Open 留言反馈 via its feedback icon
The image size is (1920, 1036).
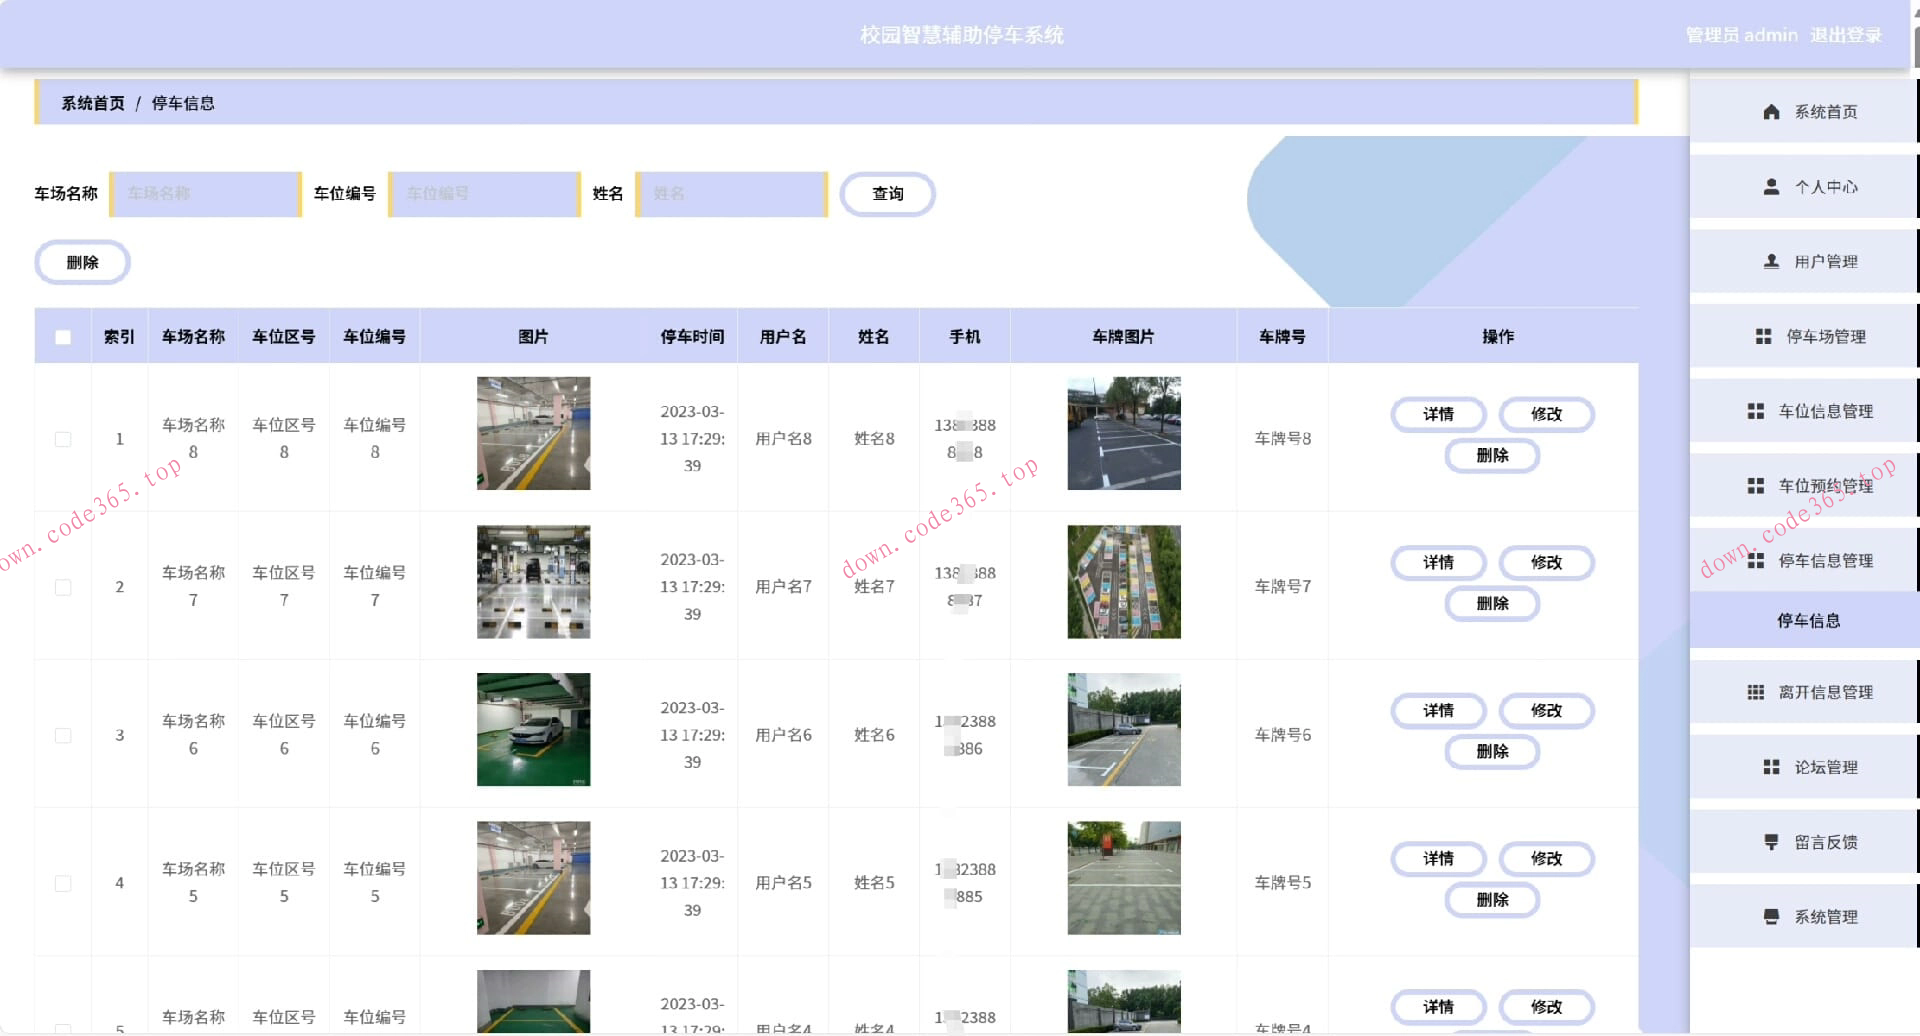(x=1770, y=841)
